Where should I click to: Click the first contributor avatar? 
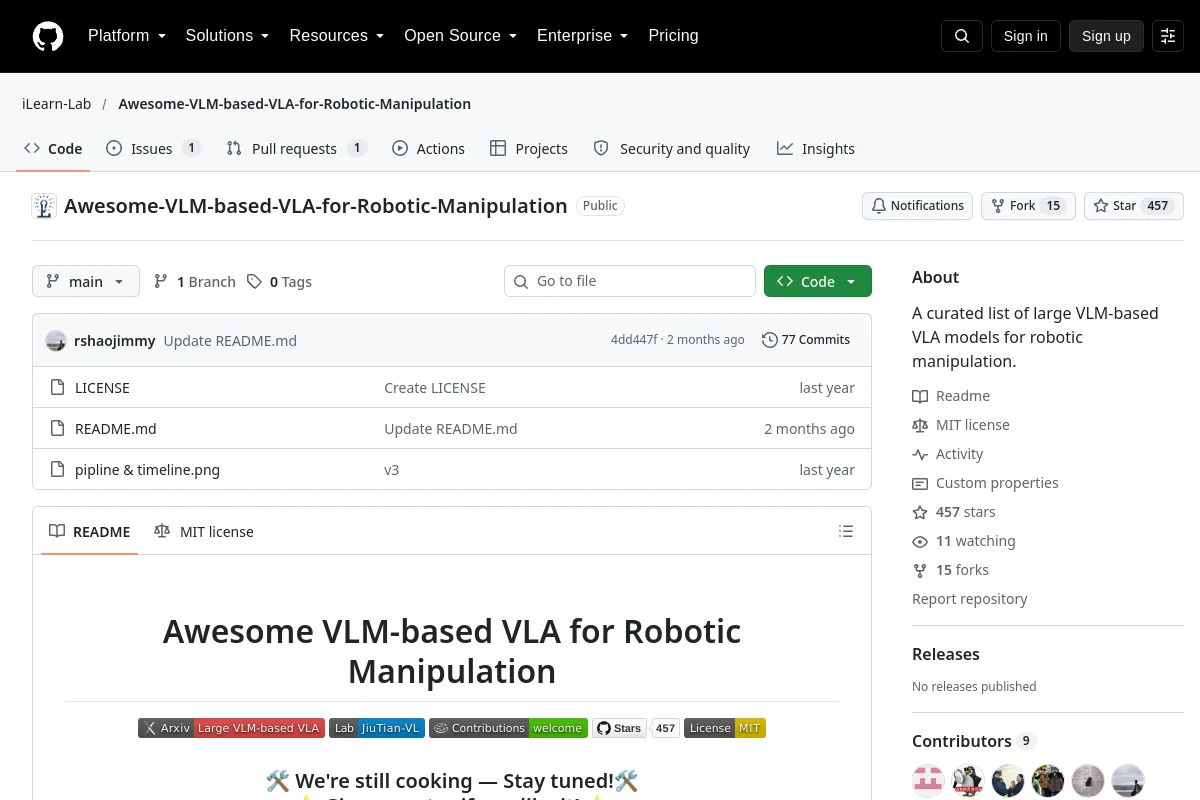pyautogui.click(x=928, y=781)
